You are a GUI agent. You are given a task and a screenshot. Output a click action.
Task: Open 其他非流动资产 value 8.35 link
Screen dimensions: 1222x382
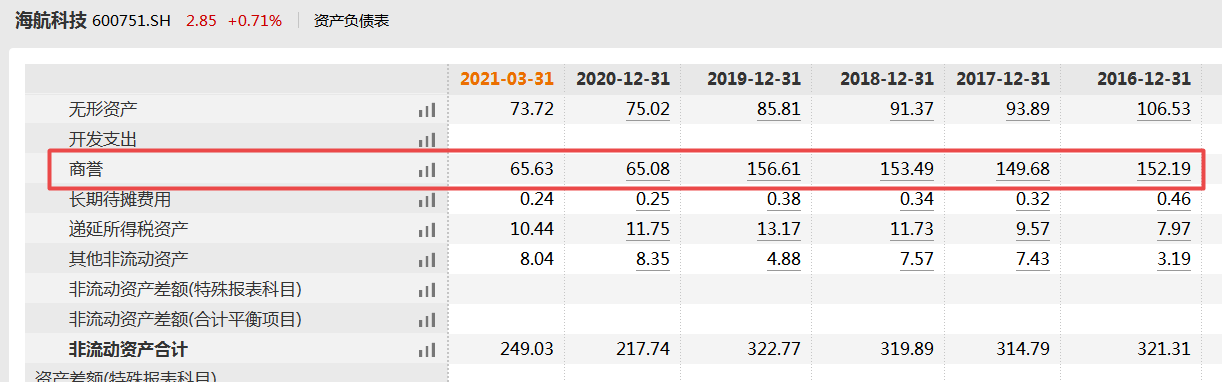pos(653,259)
